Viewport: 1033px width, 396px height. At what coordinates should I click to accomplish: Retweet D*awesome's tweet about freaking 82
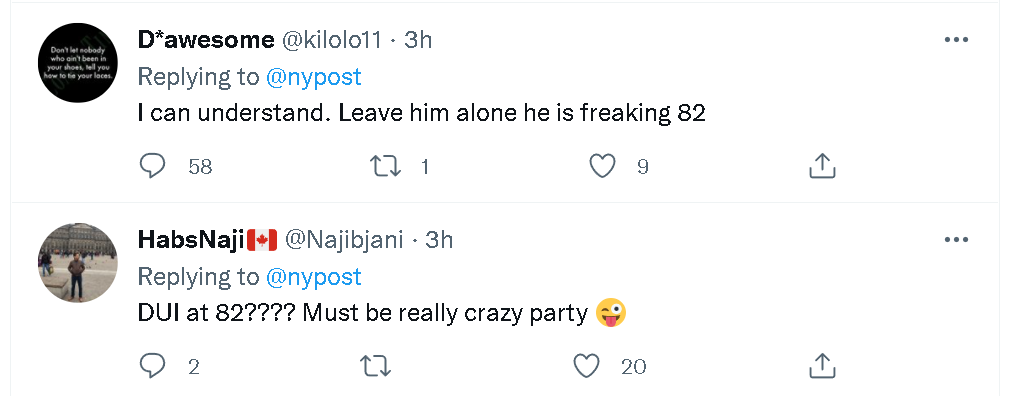click(385, 166)
